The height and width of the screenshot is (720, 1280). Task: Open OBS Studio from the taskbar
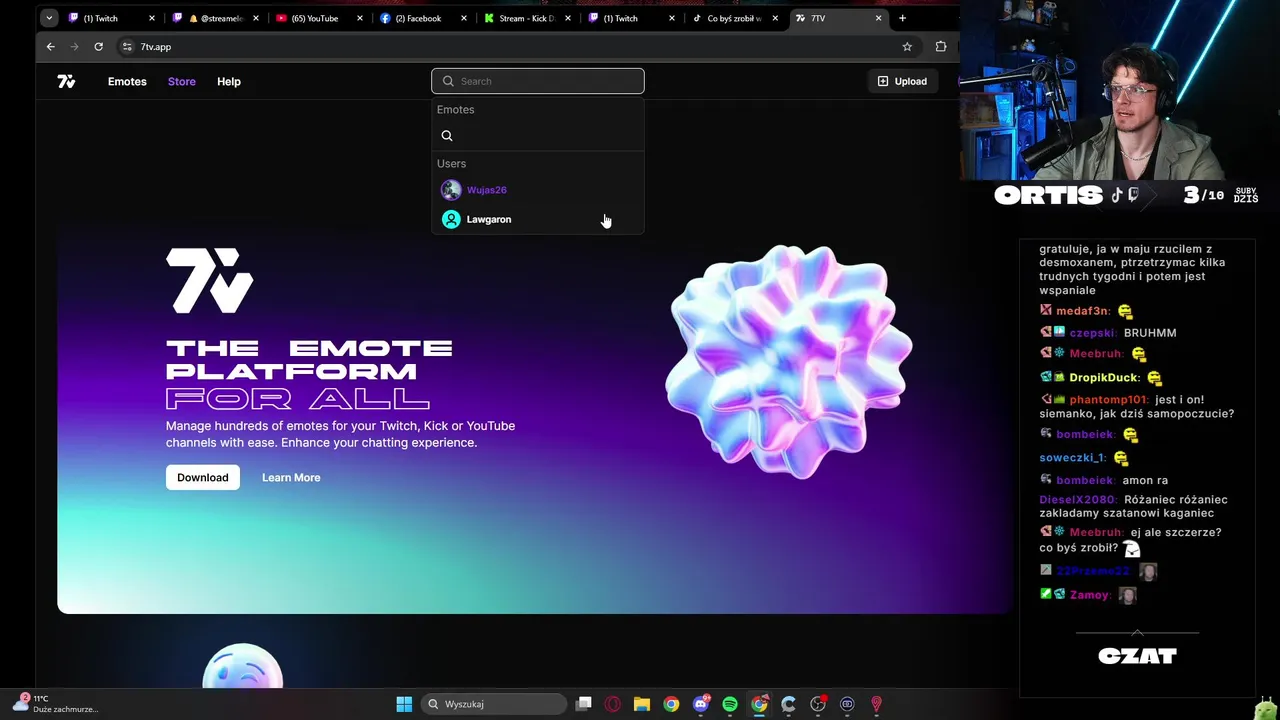click(818, 704)
